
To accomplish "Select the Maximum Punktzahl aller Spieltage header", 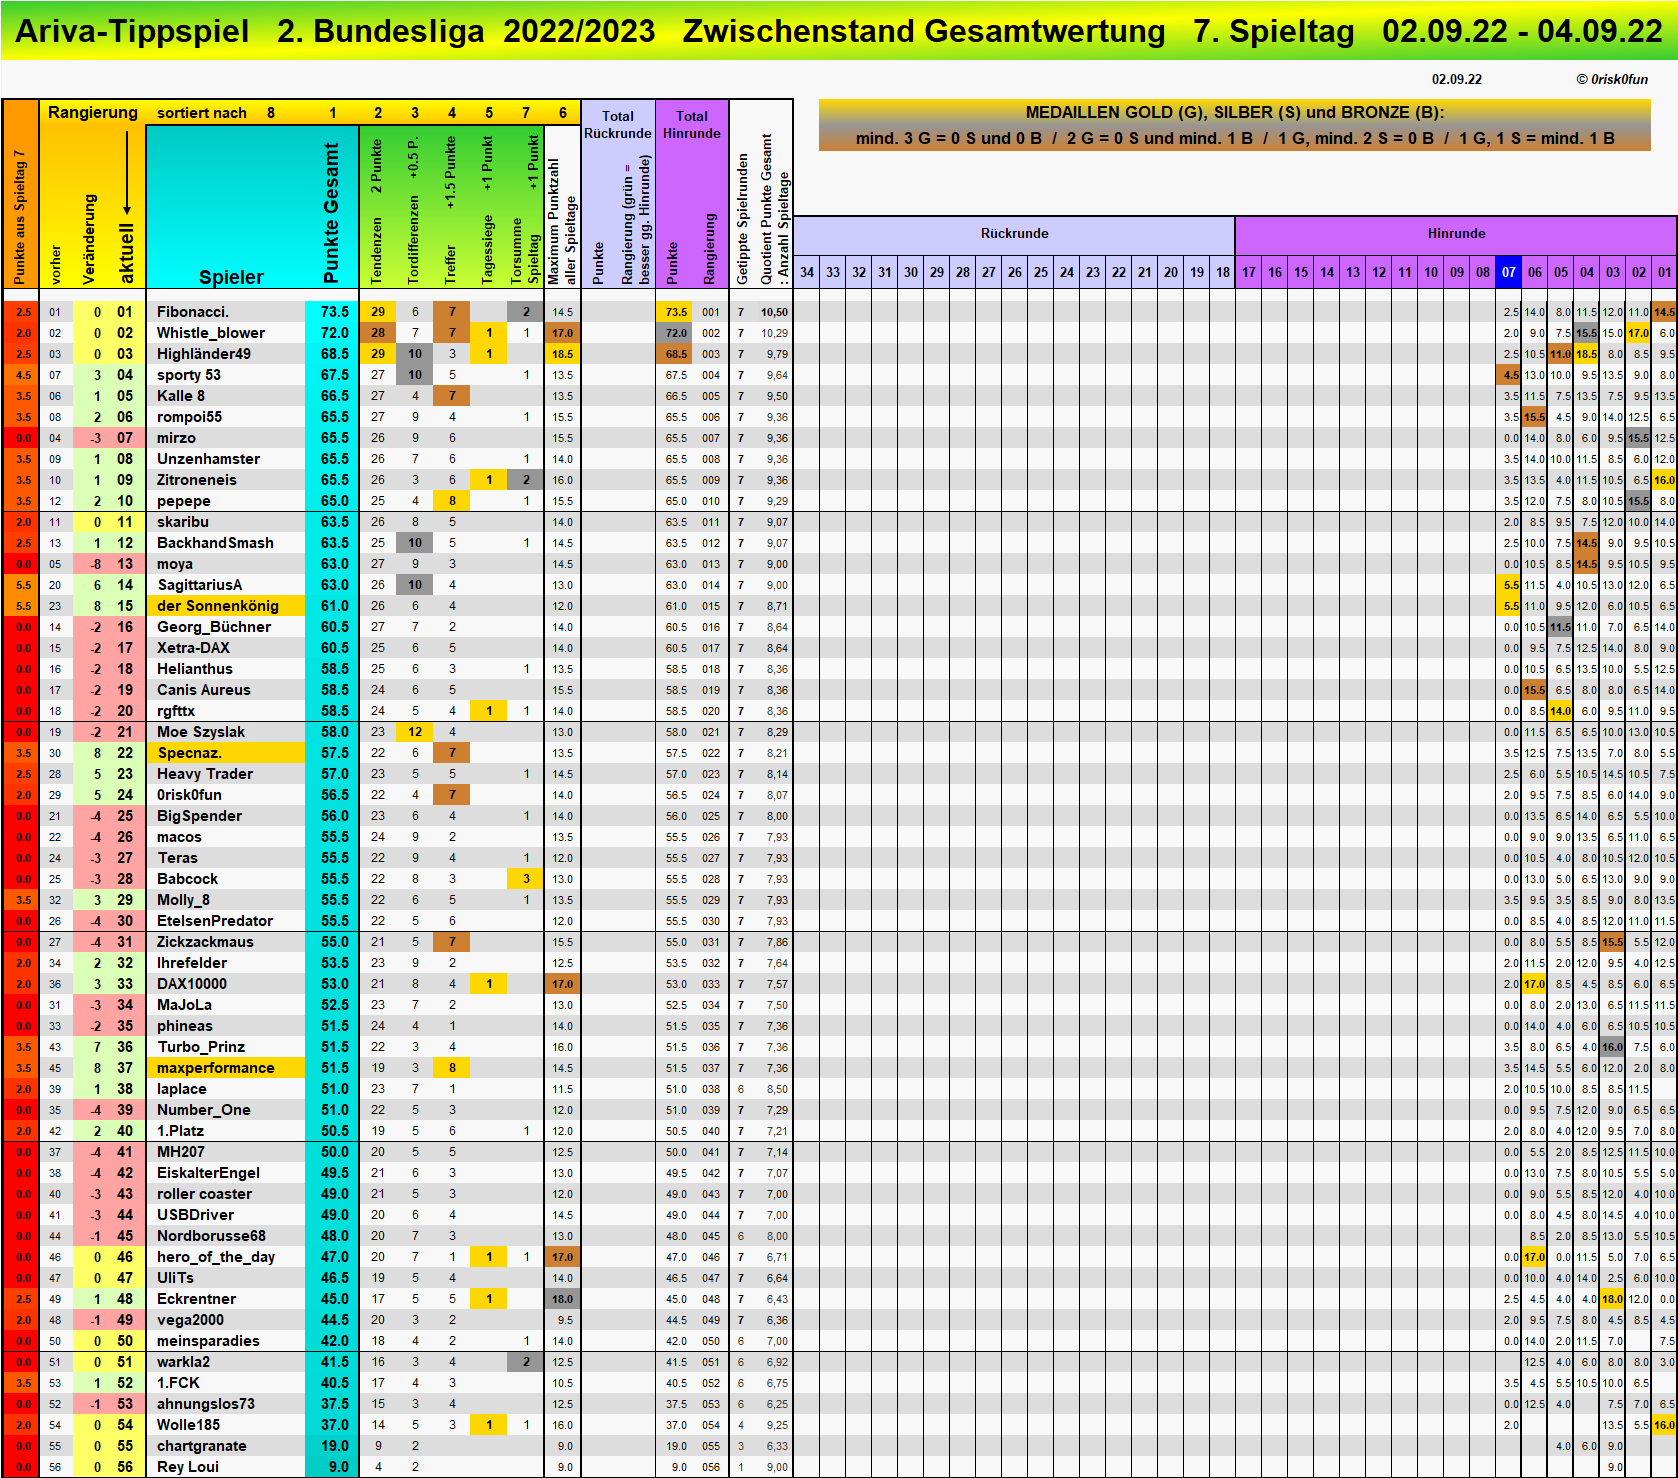I will tap(563, 207).
